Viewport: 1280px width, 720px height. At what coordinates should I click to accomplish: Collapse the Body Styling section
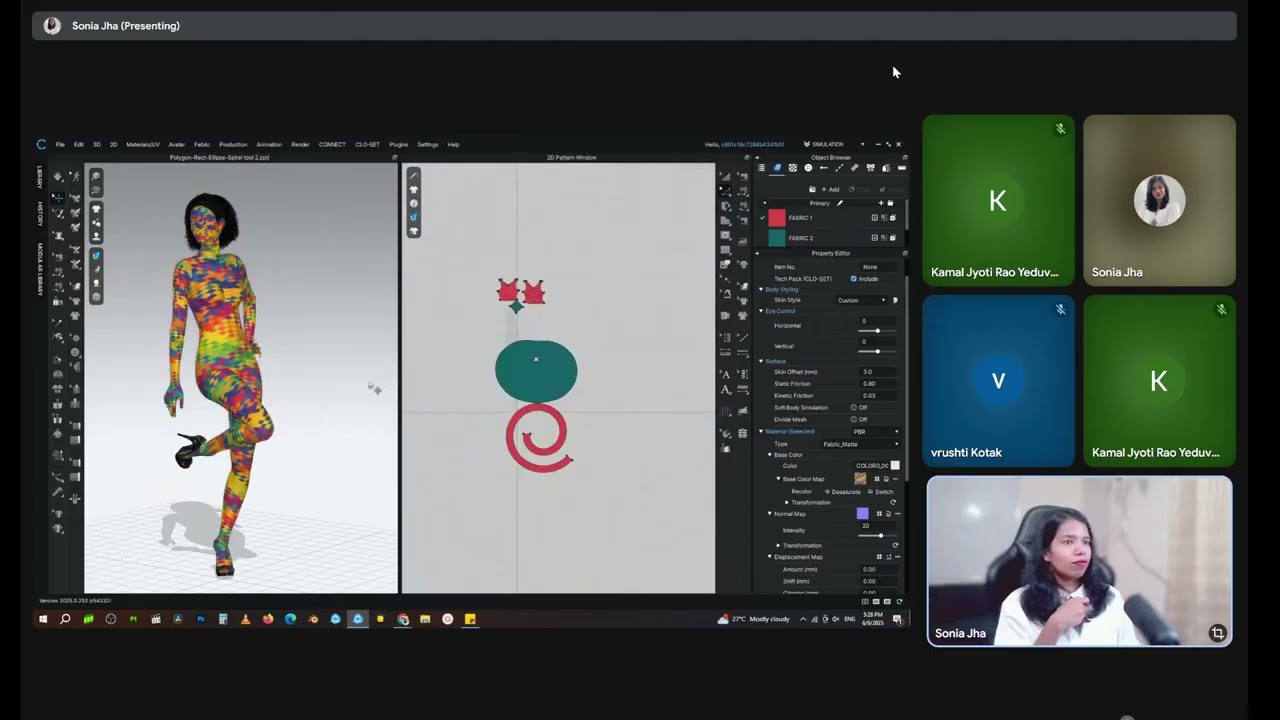[x=761, y=289]
